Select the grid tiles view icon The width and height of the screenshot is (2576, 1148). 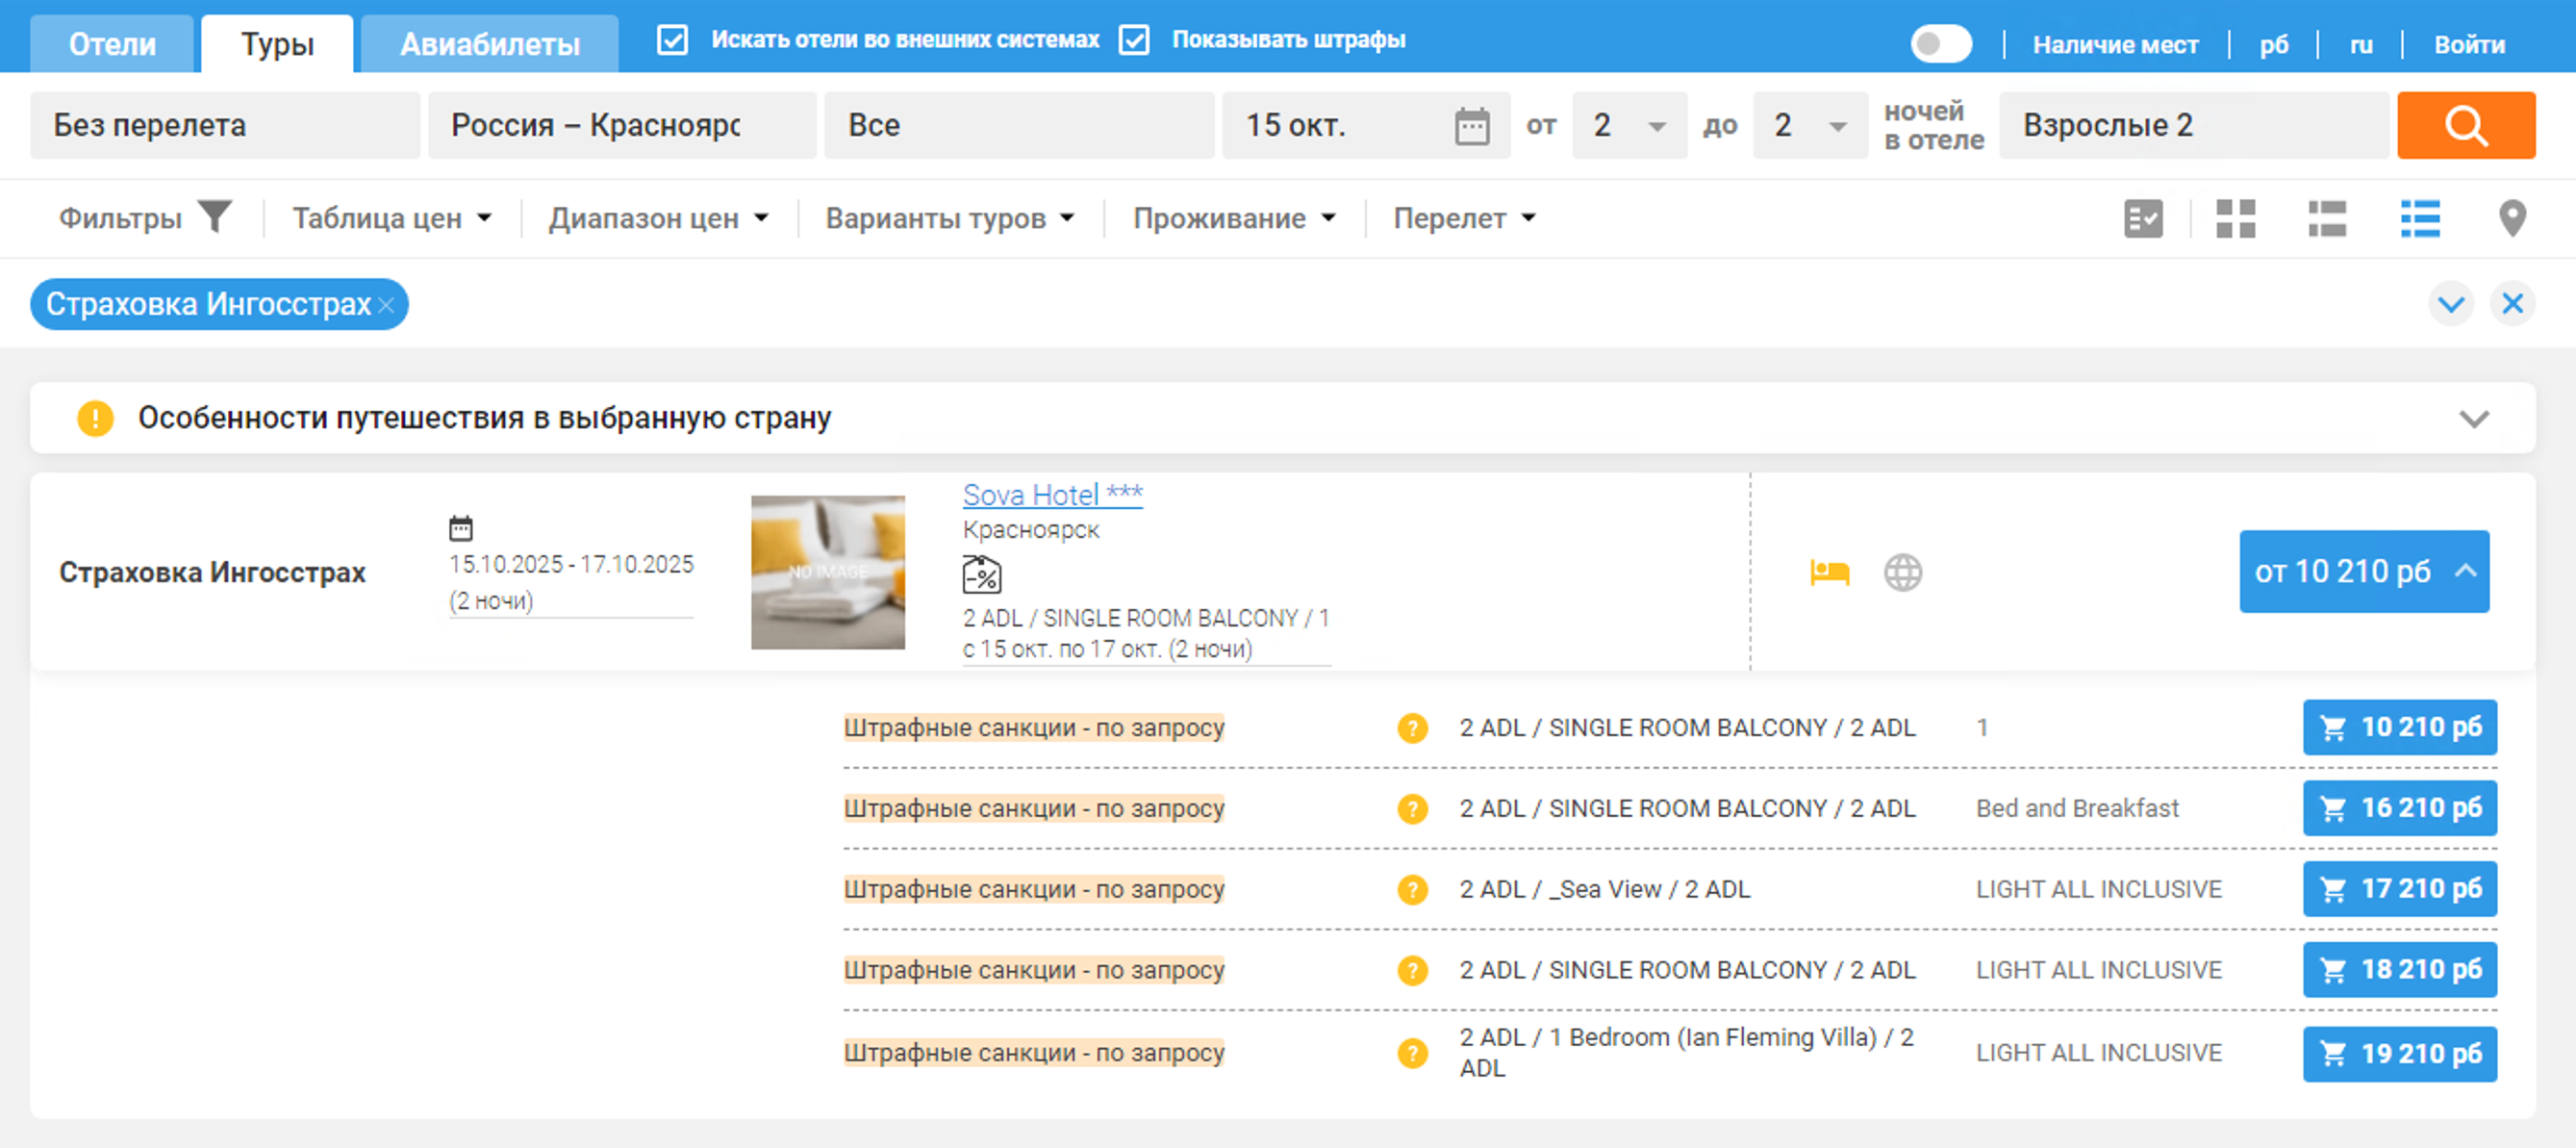click(x=2235, y=218)
